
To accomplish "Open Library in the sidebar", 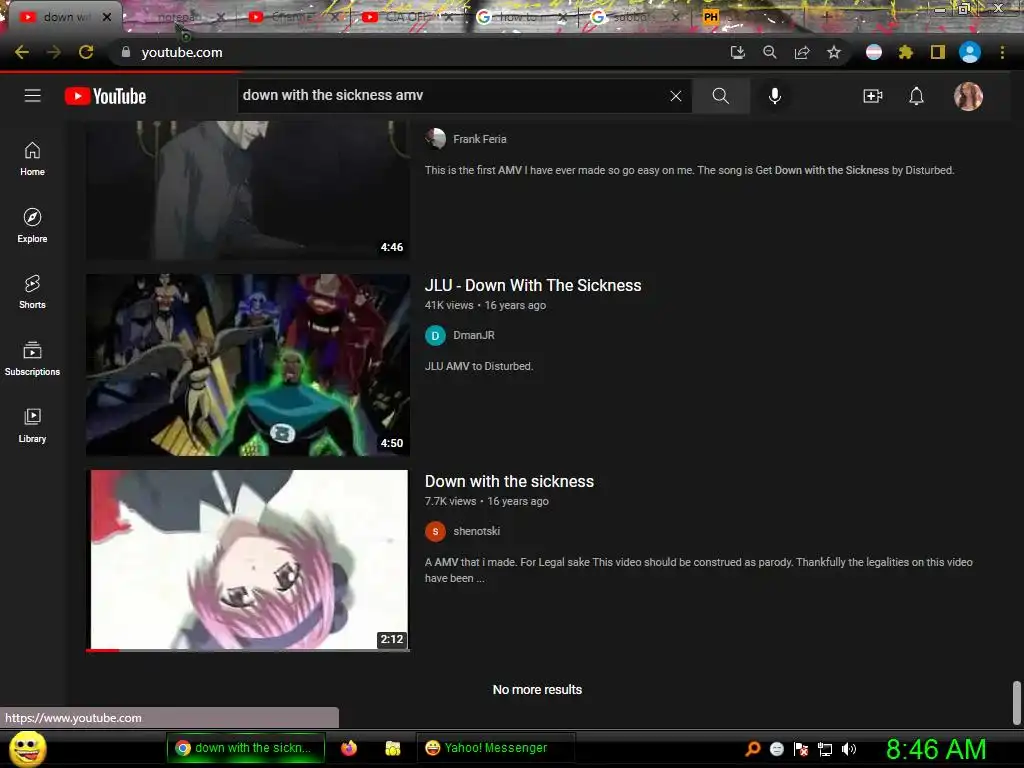I will (32, 426).
